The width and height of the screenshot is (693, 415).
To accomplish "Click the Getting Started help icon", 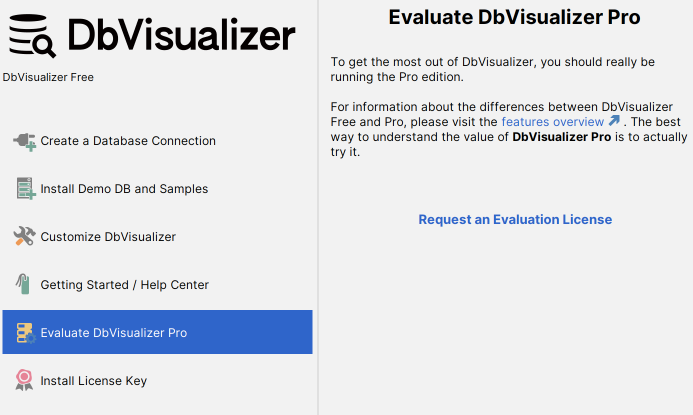I will 24,285.
